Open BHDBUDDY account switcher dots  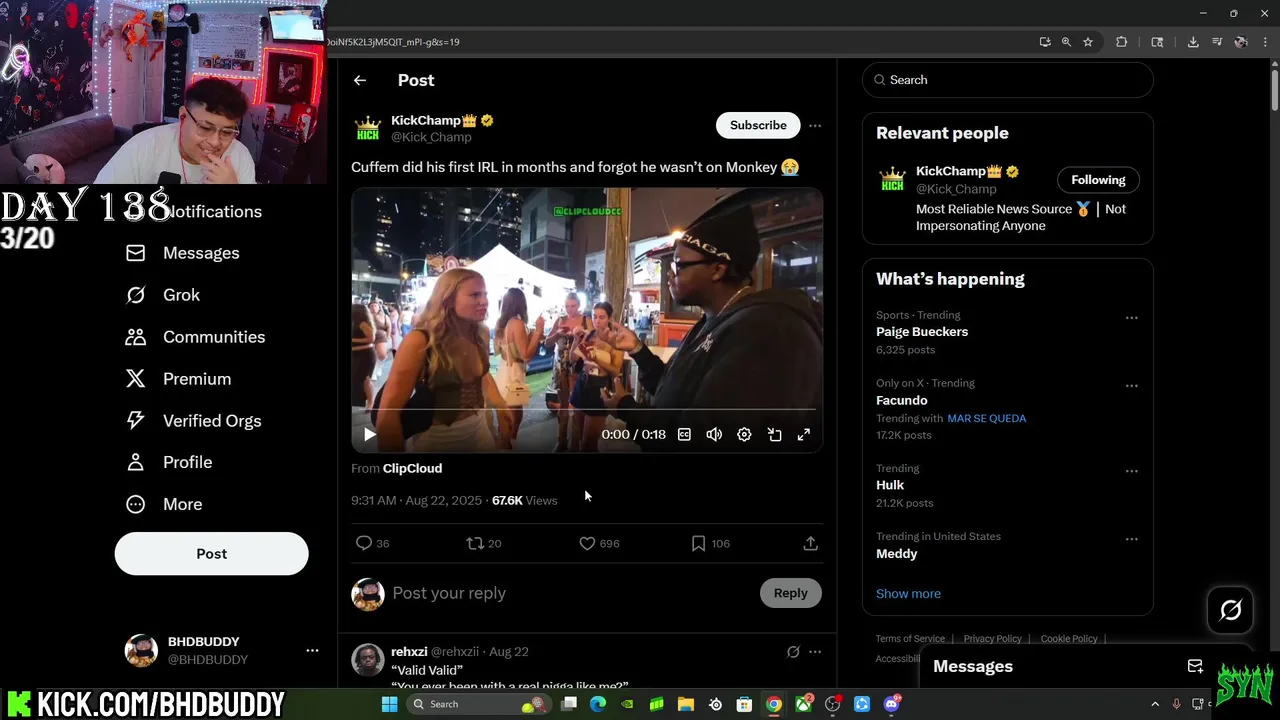[312, 650]
